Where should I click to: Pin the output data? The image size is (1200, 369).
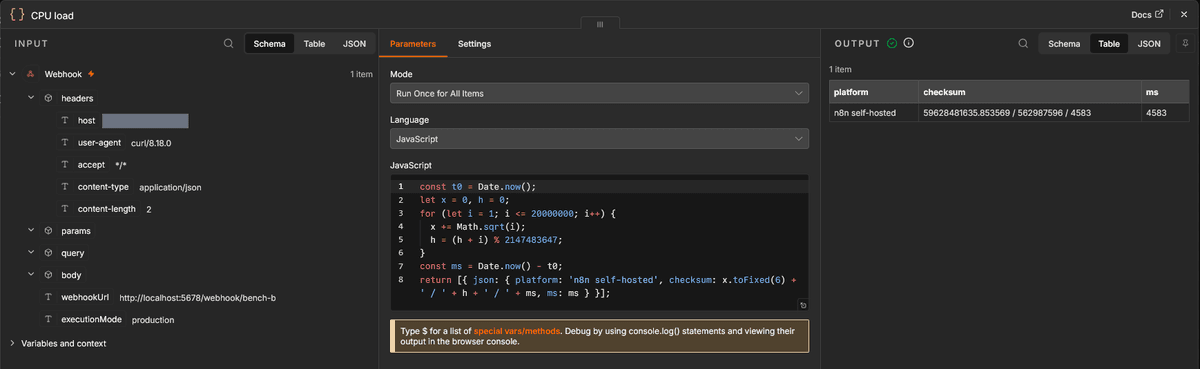click(x=1185, y=44)
